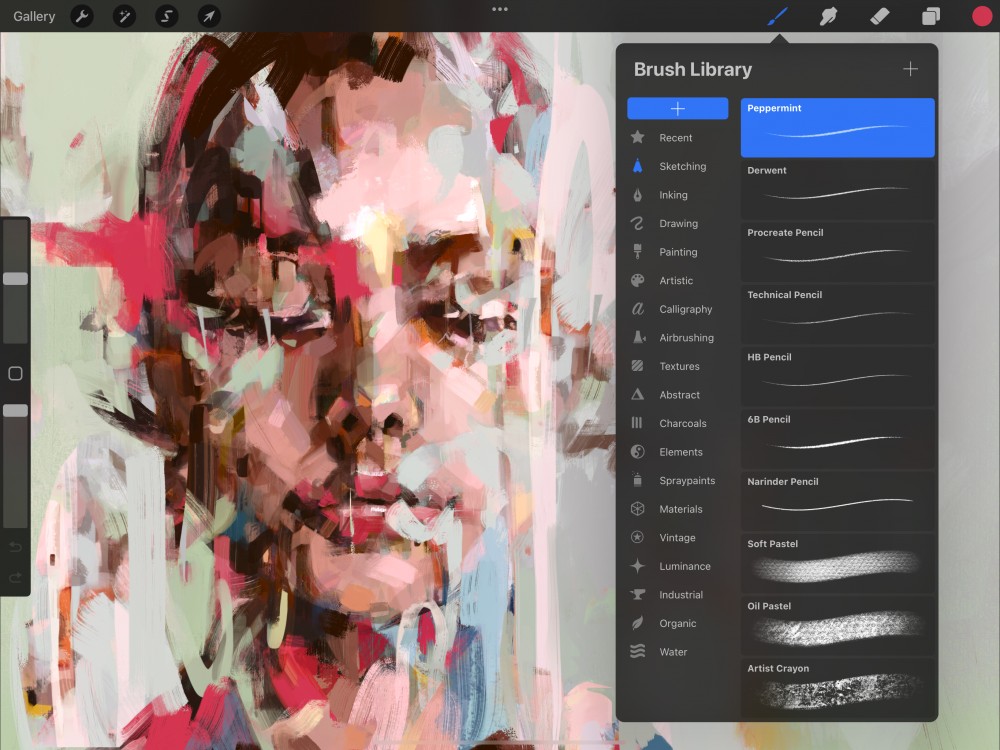
Task: Add new brush with top-right plus
Action: pyautogui.click(x=910, y=69)
